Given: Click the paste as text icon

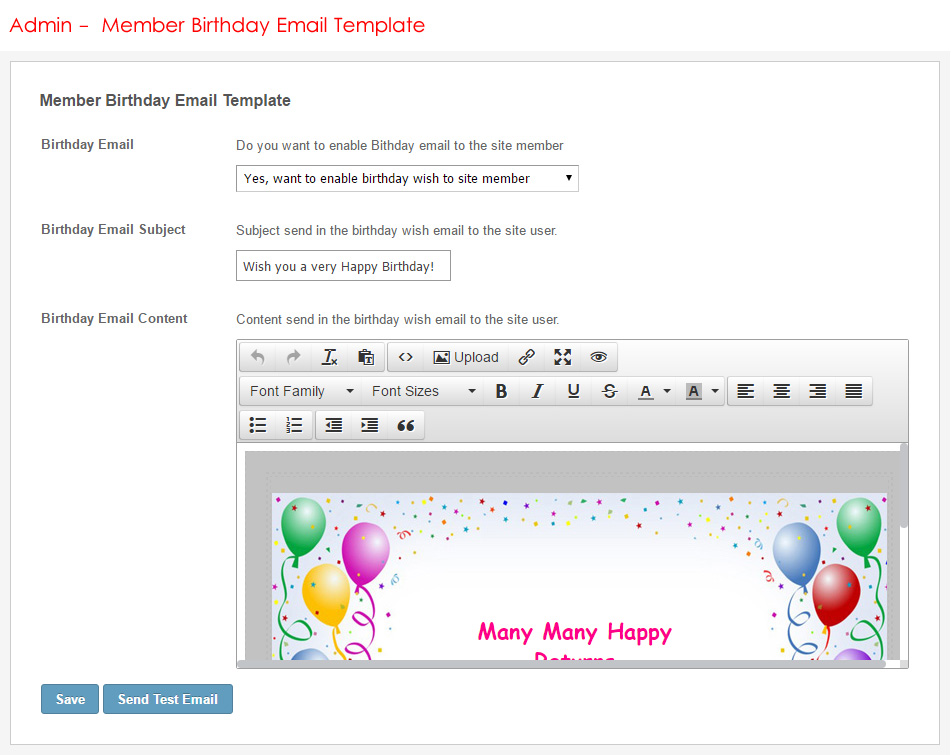Looking at the screenshot, I should pyautogui.click(x=366, y=357).
